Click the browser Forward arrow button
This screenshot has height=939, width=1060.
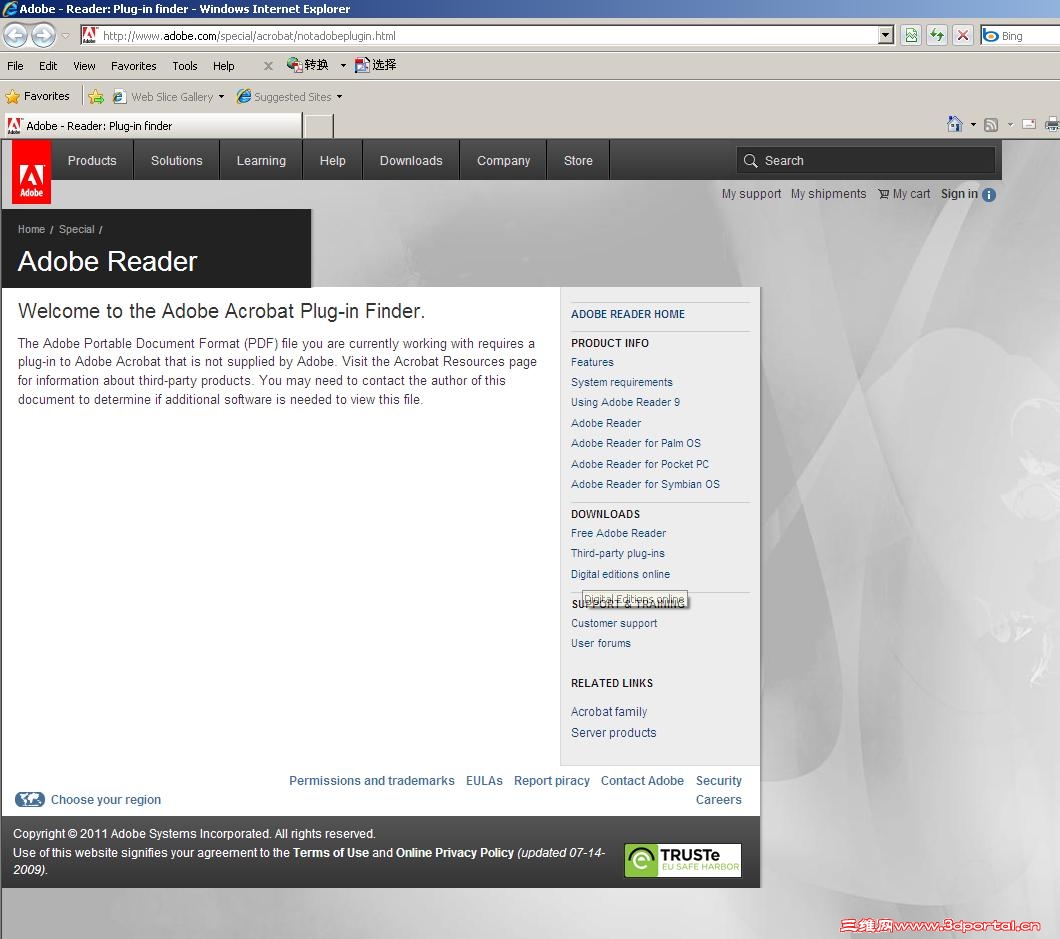tap(43, 35)
